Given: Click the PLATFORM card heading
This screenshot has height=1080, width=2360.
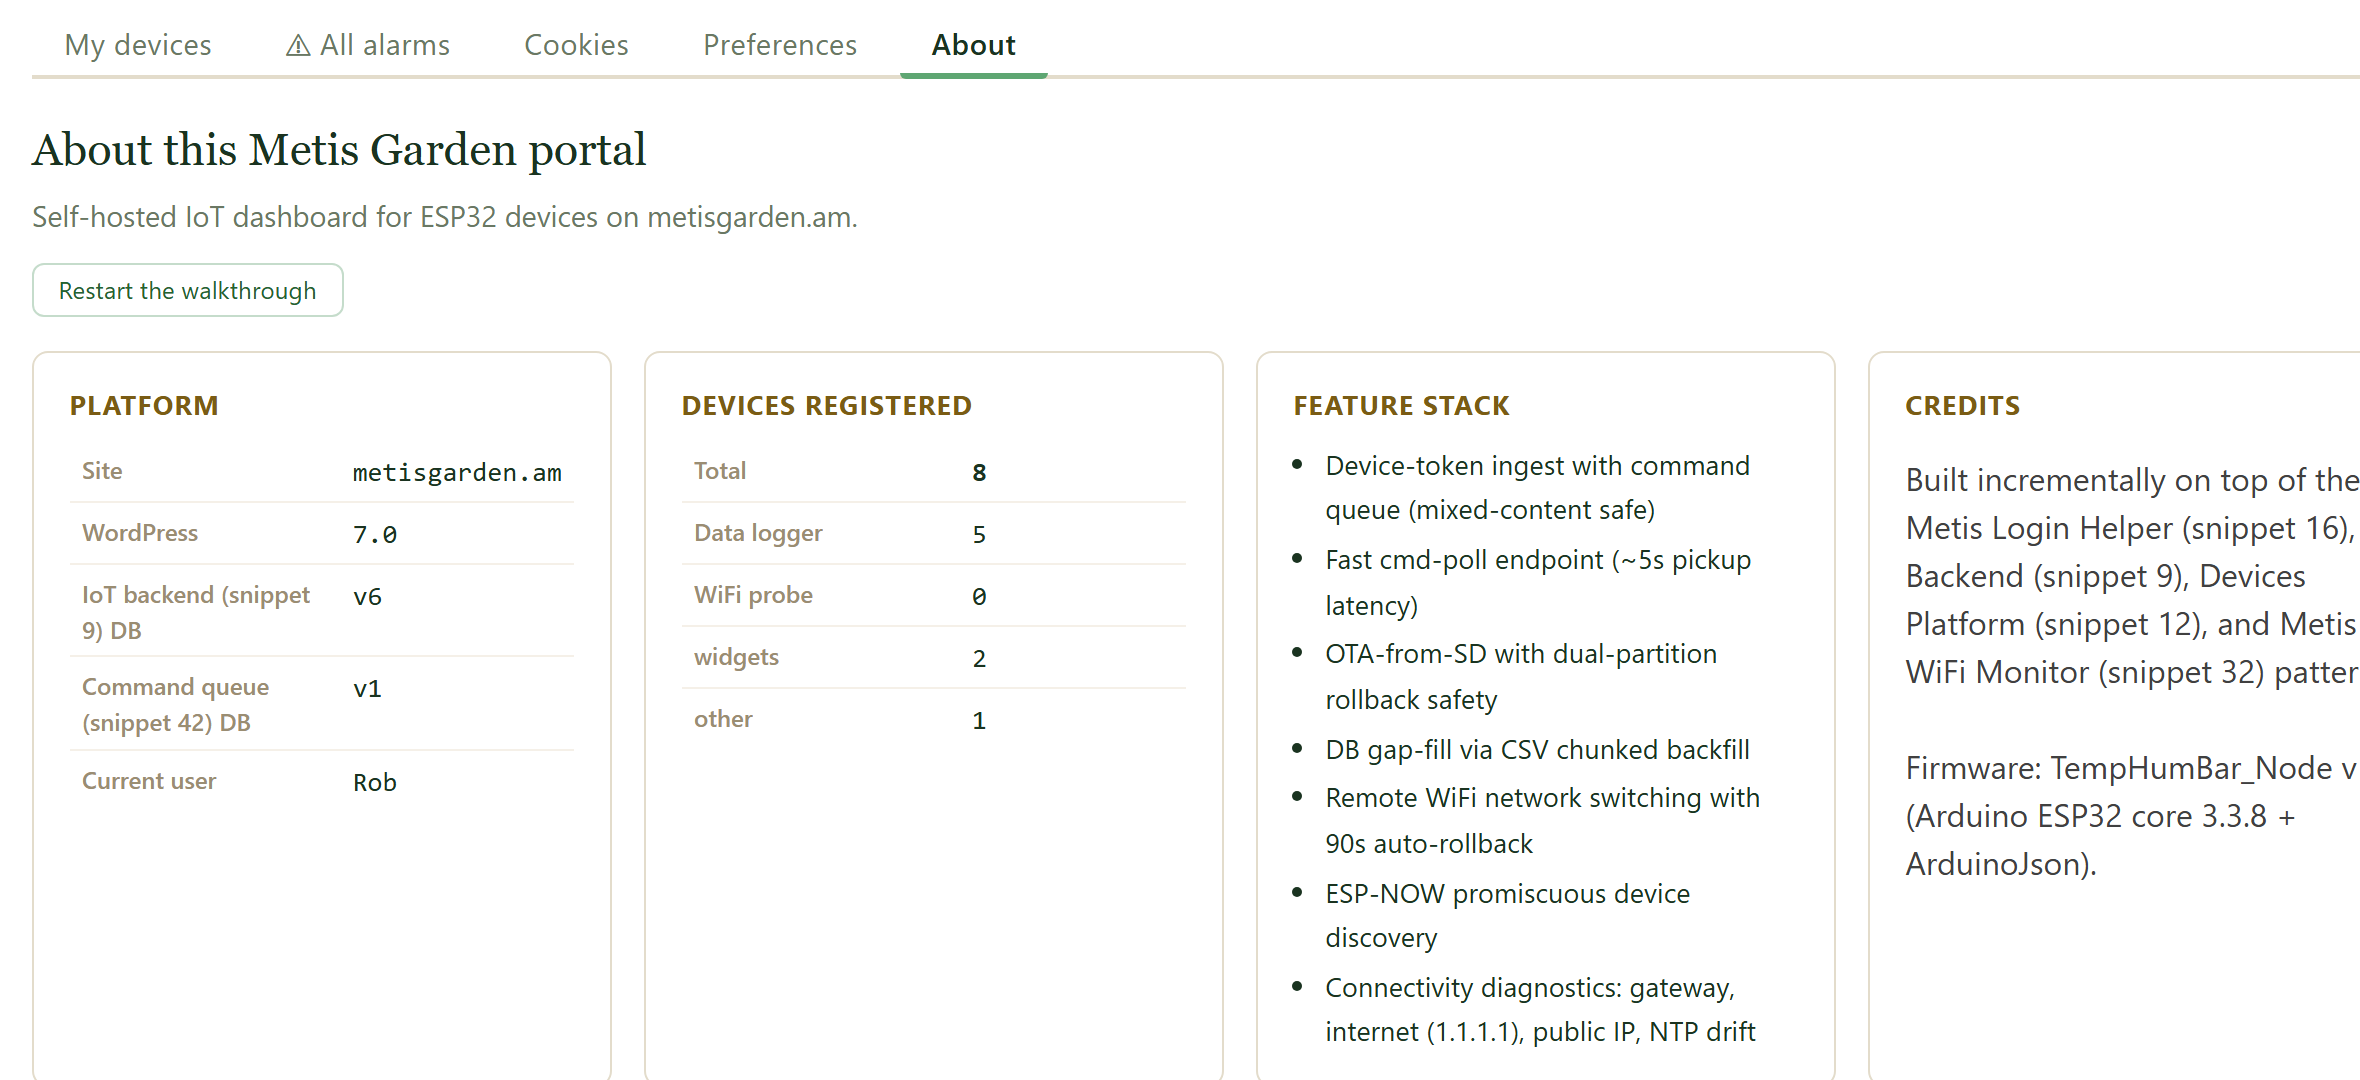Looking at the screenshot, I should pos(144,406).
